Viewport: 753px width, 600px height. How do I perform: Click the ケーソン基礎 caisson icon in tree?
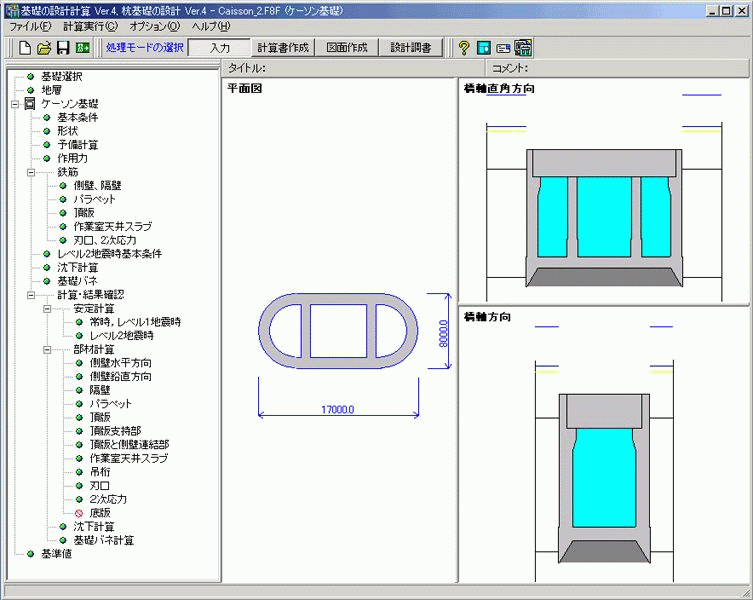(x=30, y=103)
